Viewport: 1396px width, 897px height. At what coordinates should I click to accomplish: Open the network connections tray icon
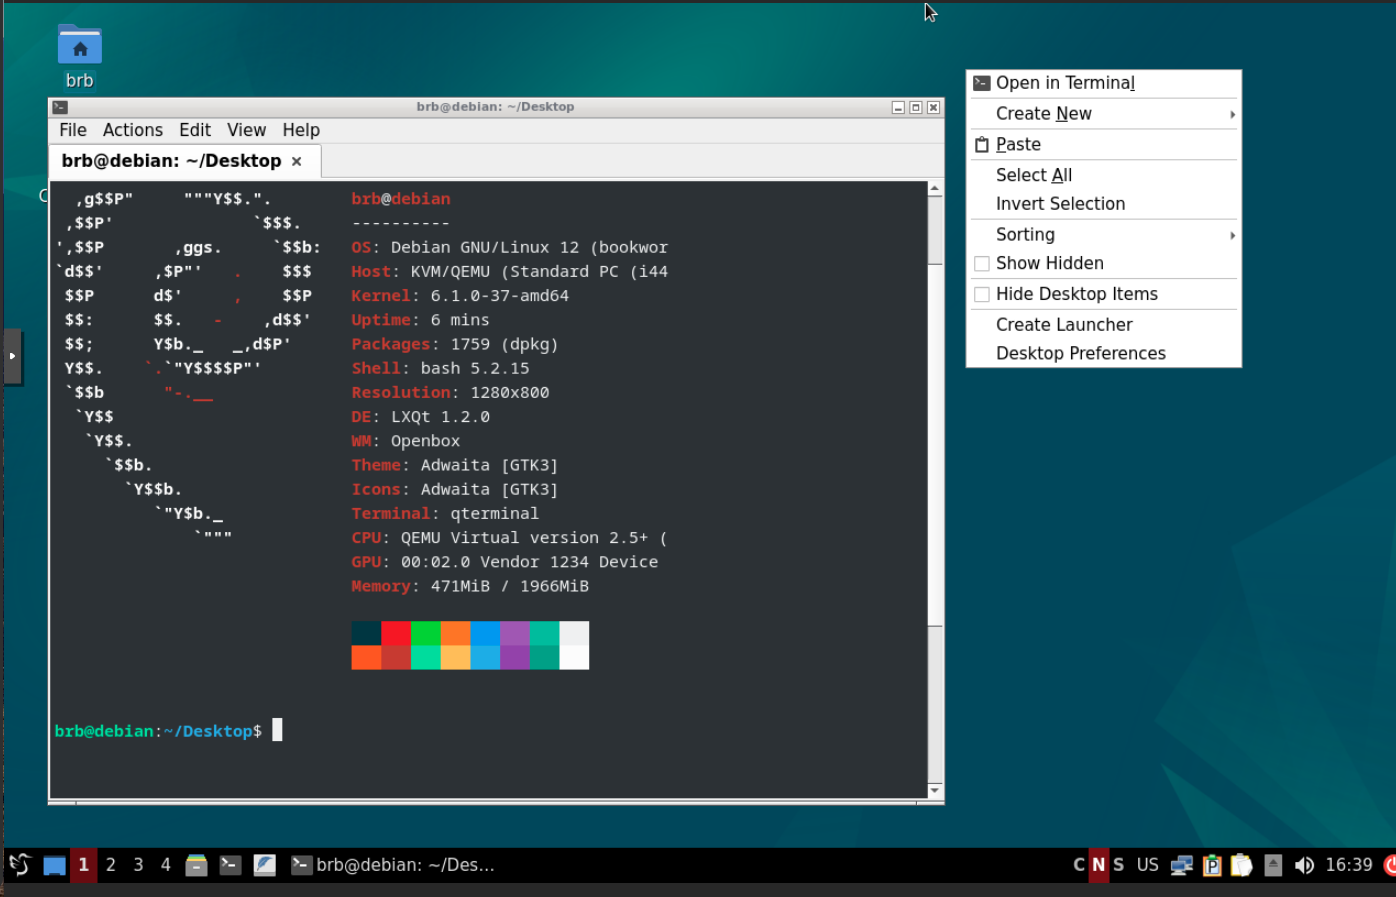pyautogui.click(x=1181, y=865)
